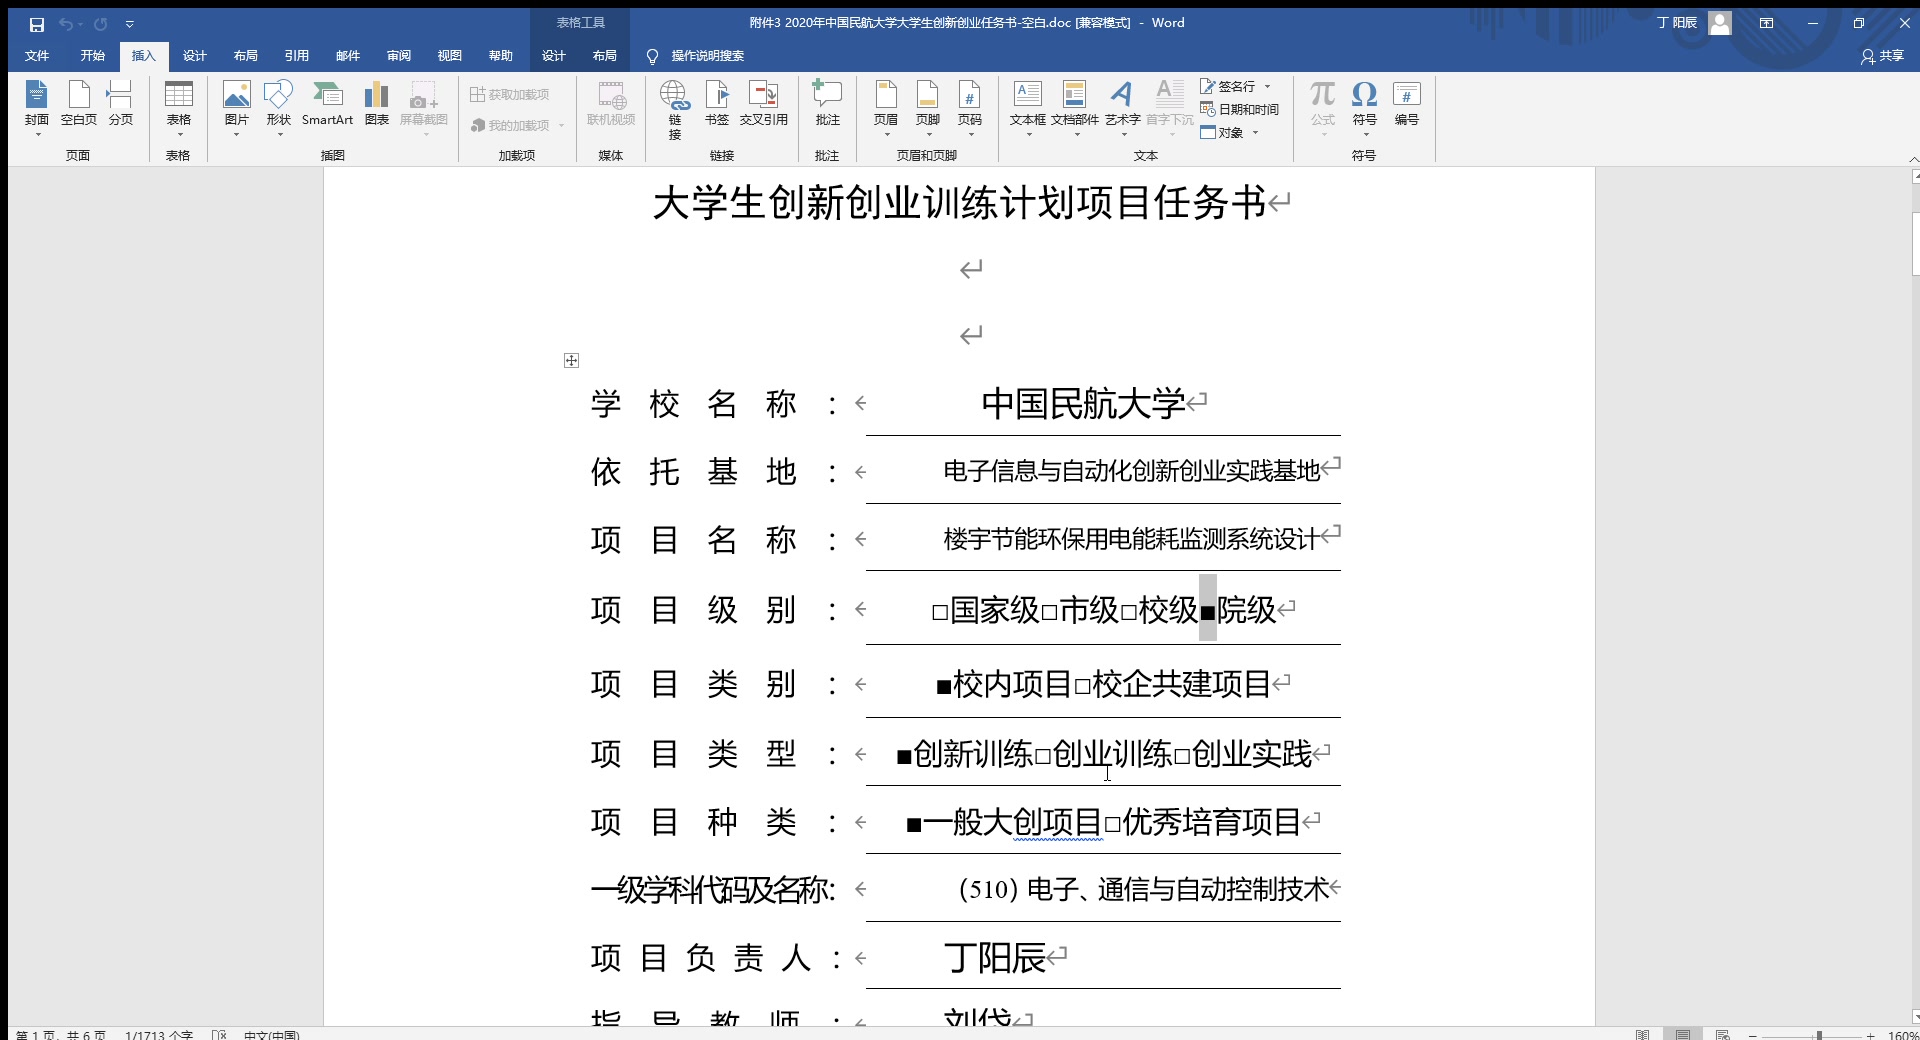Insert date via 日期和时间 button
The height and width of the screenshot is (1040, 1920).
pyautogui.click(x=1241, y=109)
